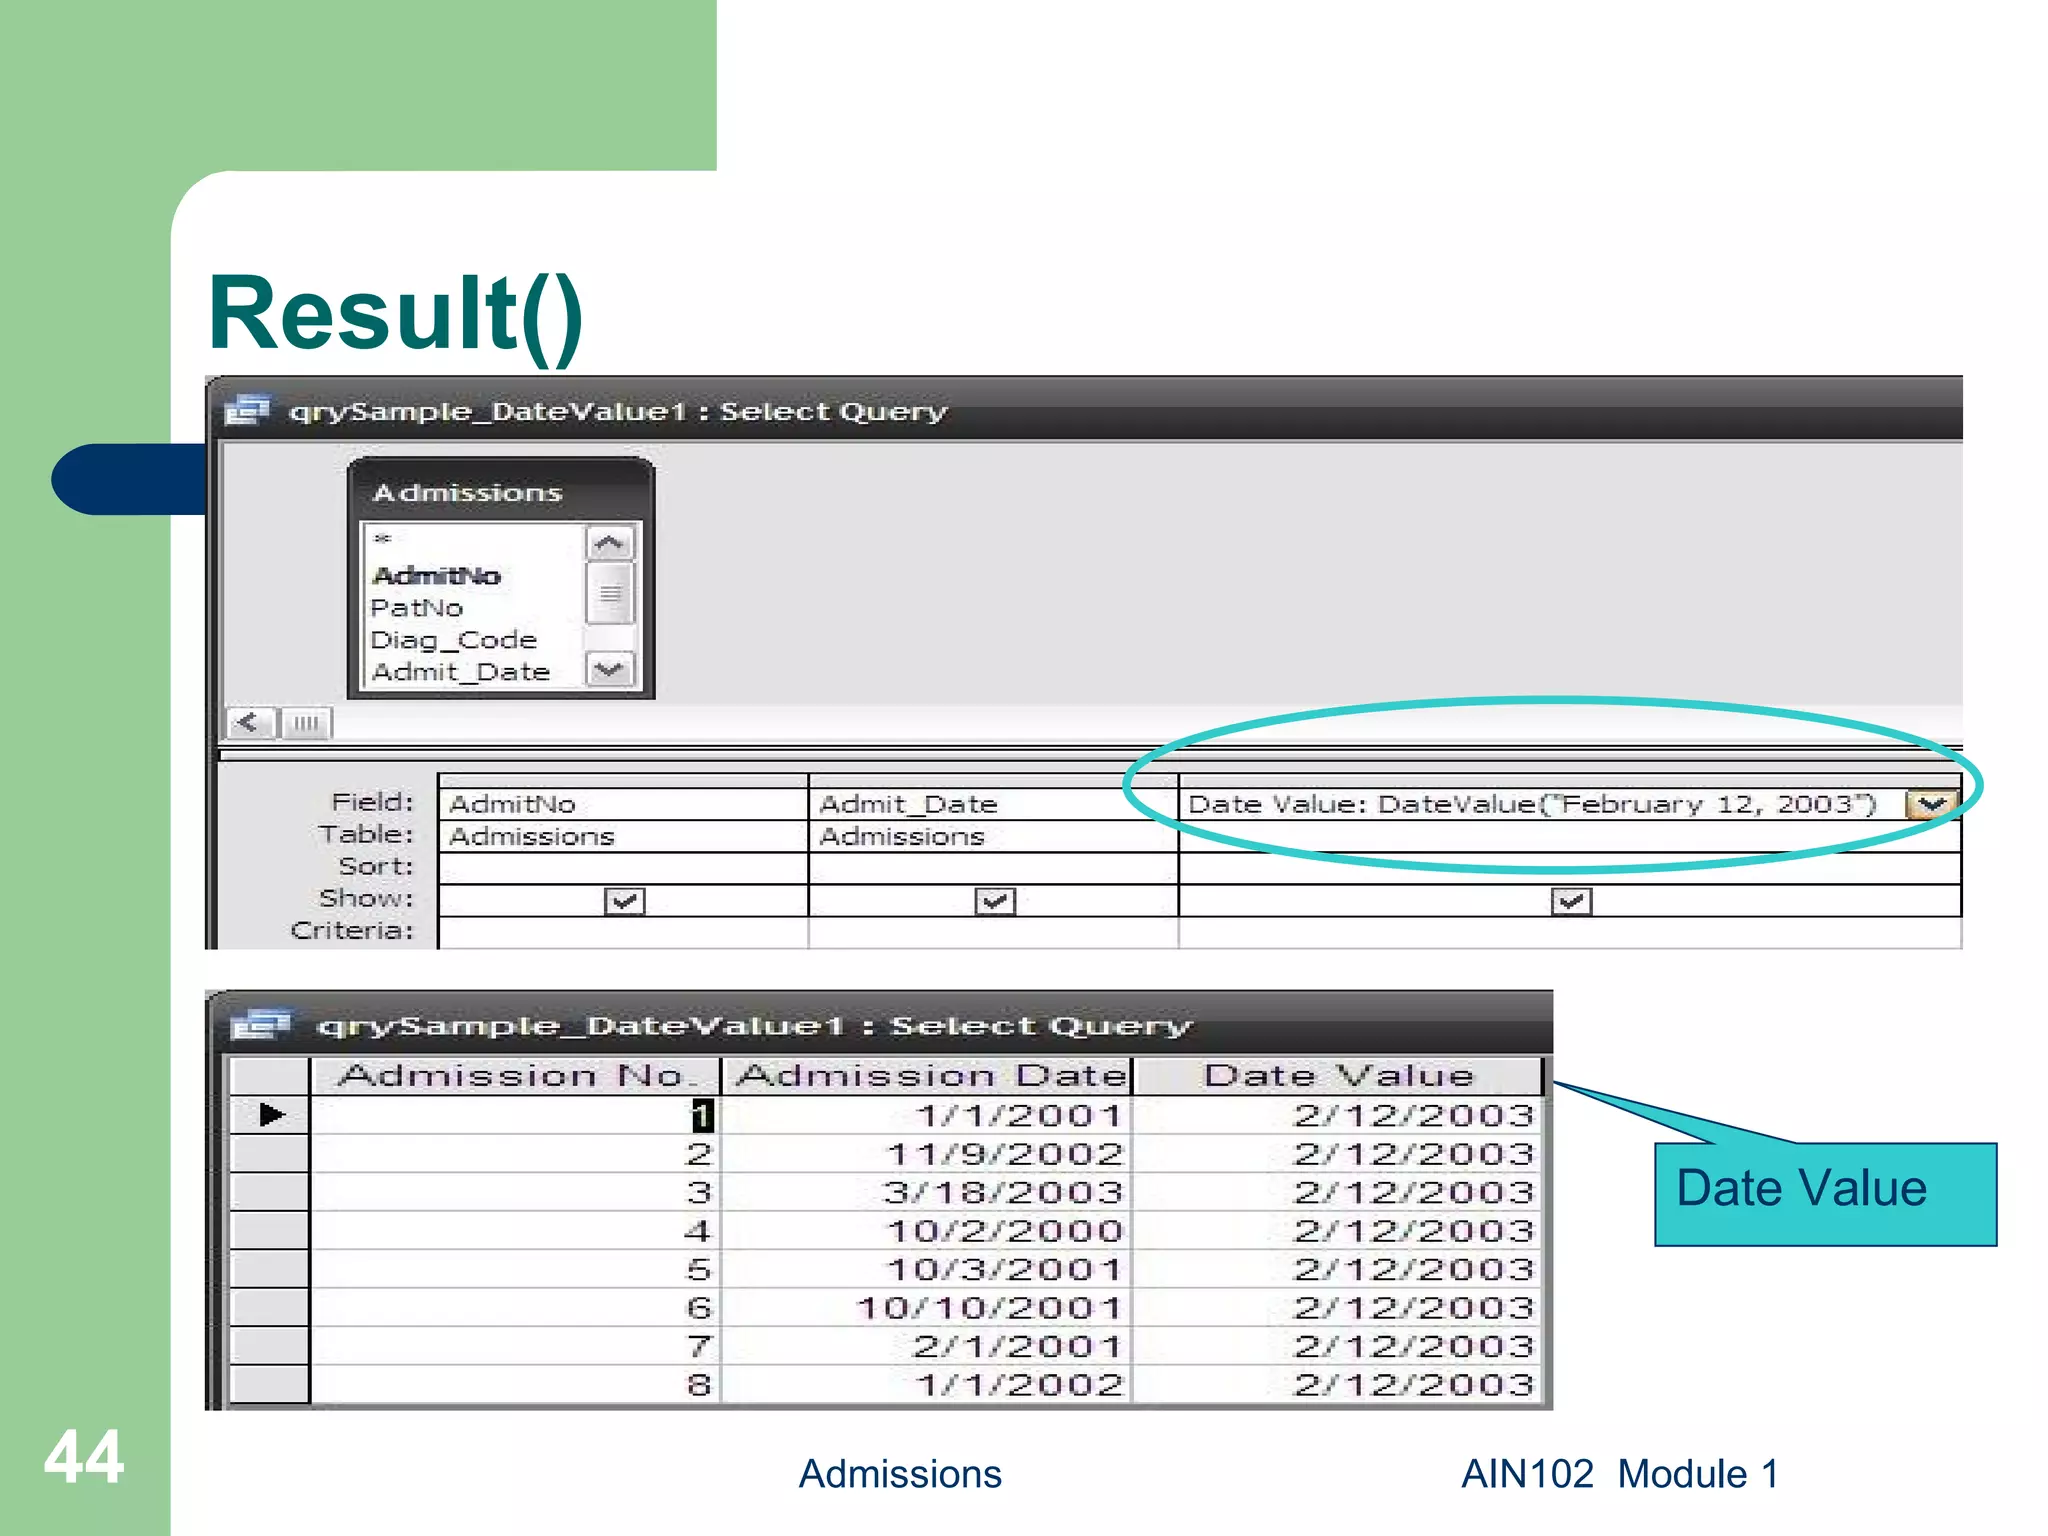Click Date Value column header
The height and width of the screenshot is (1536, 2048).
pyautogui.click(x=1338, y=1076)
